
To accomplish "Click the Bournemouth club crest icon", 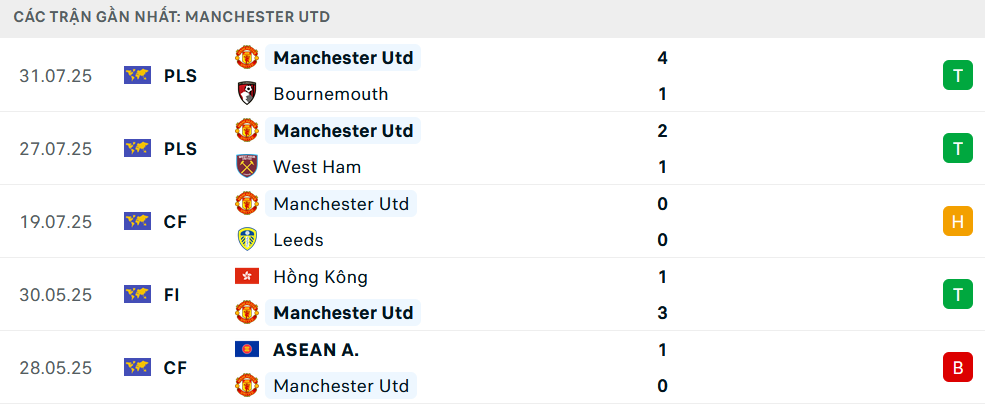I will (x=247, y=94).
